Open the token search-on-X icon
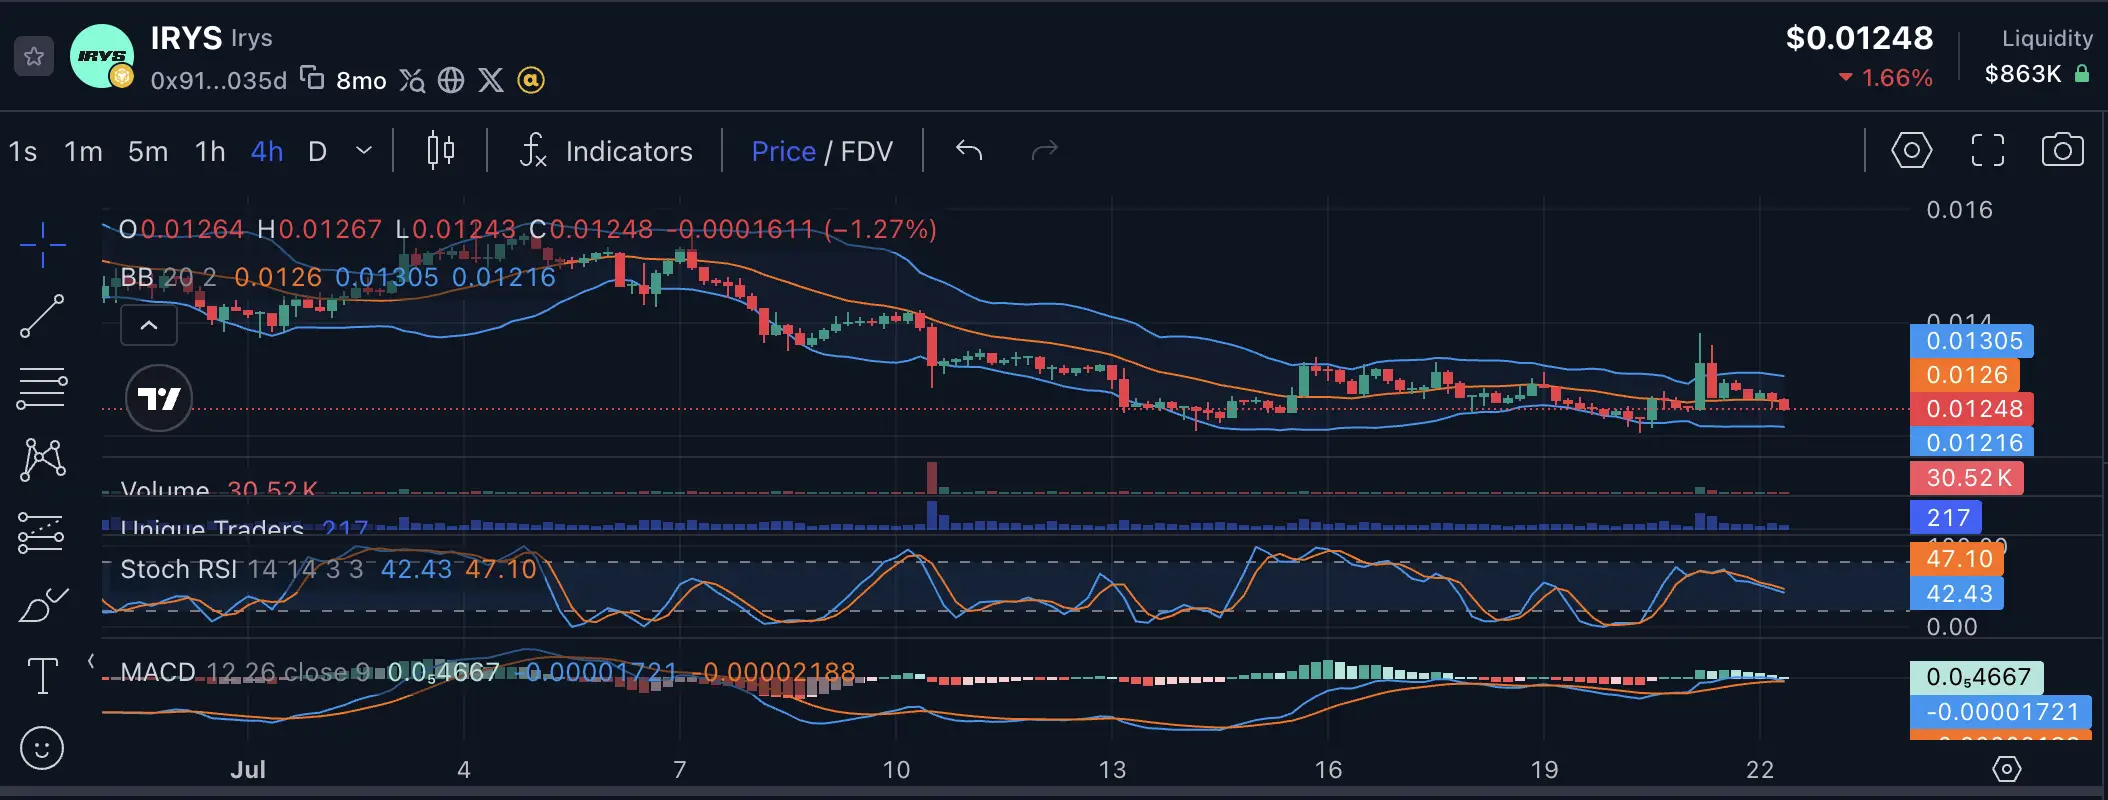Image resolution: width=2108 pixels, height=800 pixels. point(412,80)
